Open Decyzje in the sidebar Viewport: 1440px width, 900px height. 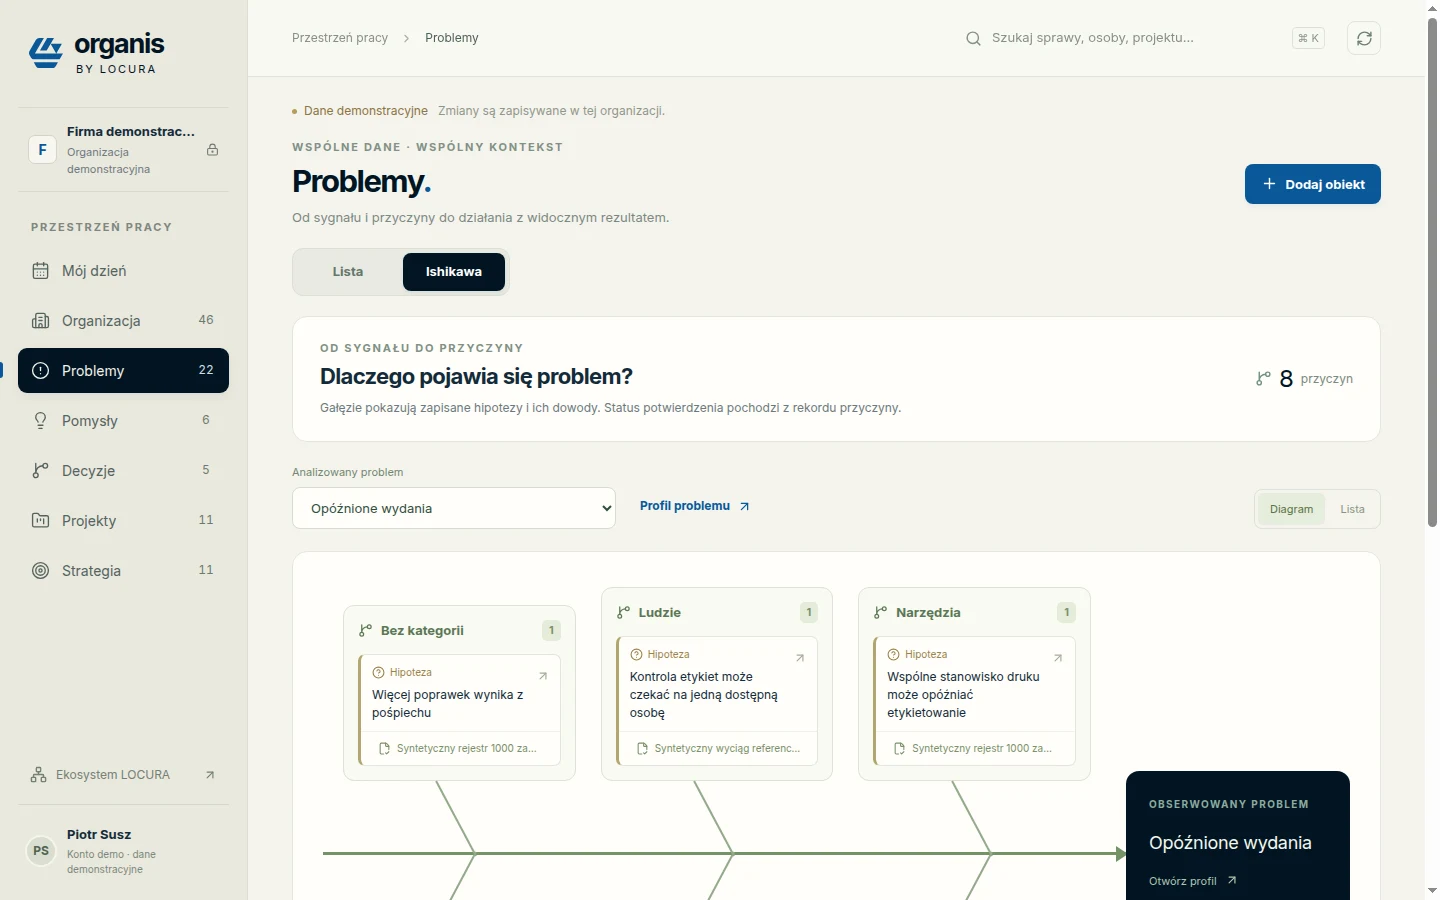tap(123, 471)
